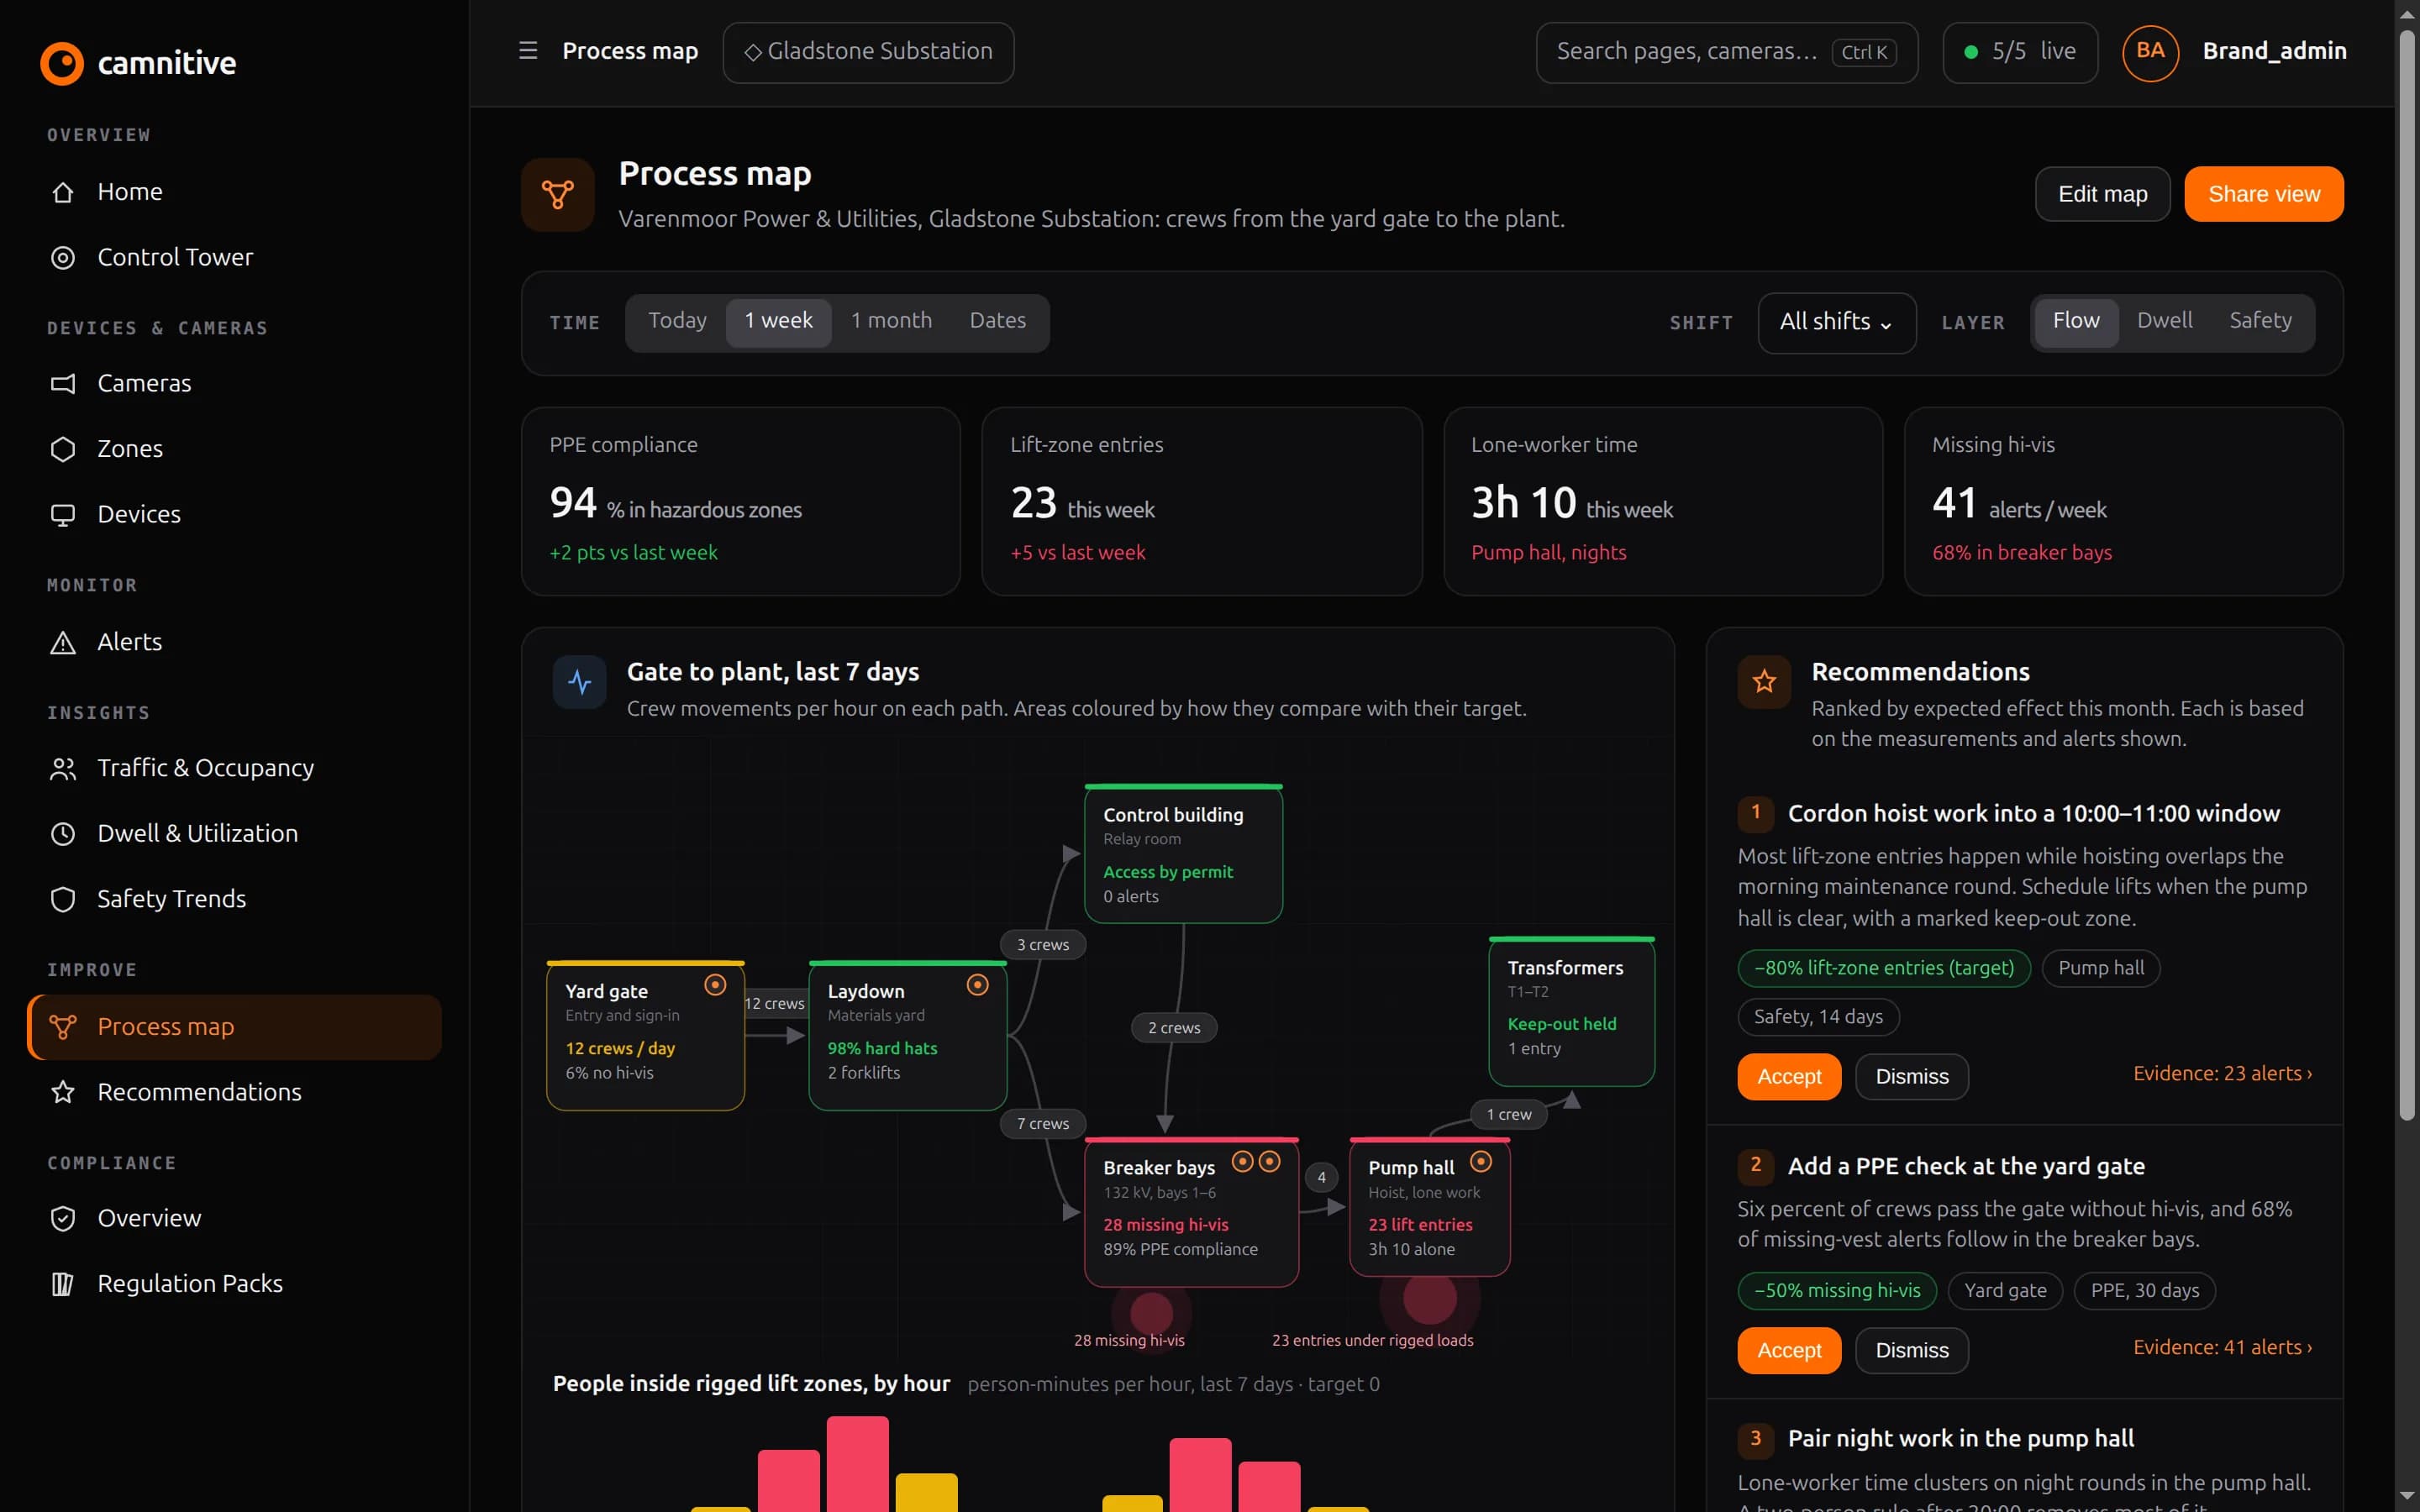
Task: Open the hamburger menu in top bar
Action: click(528, 51)
